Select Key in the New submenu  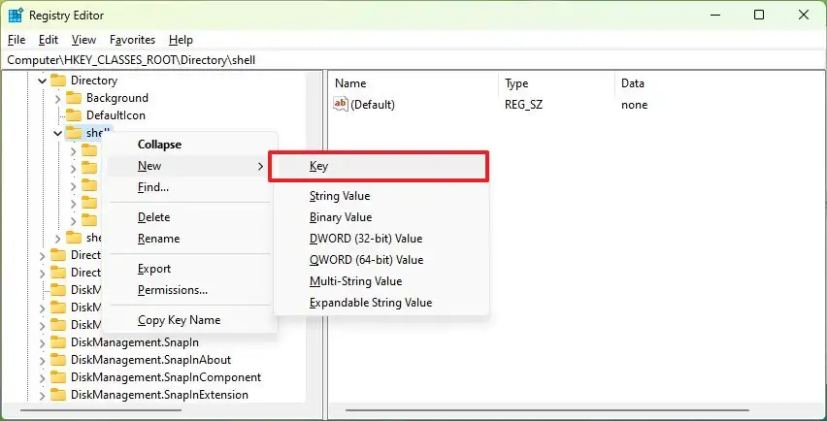(379, 166)
